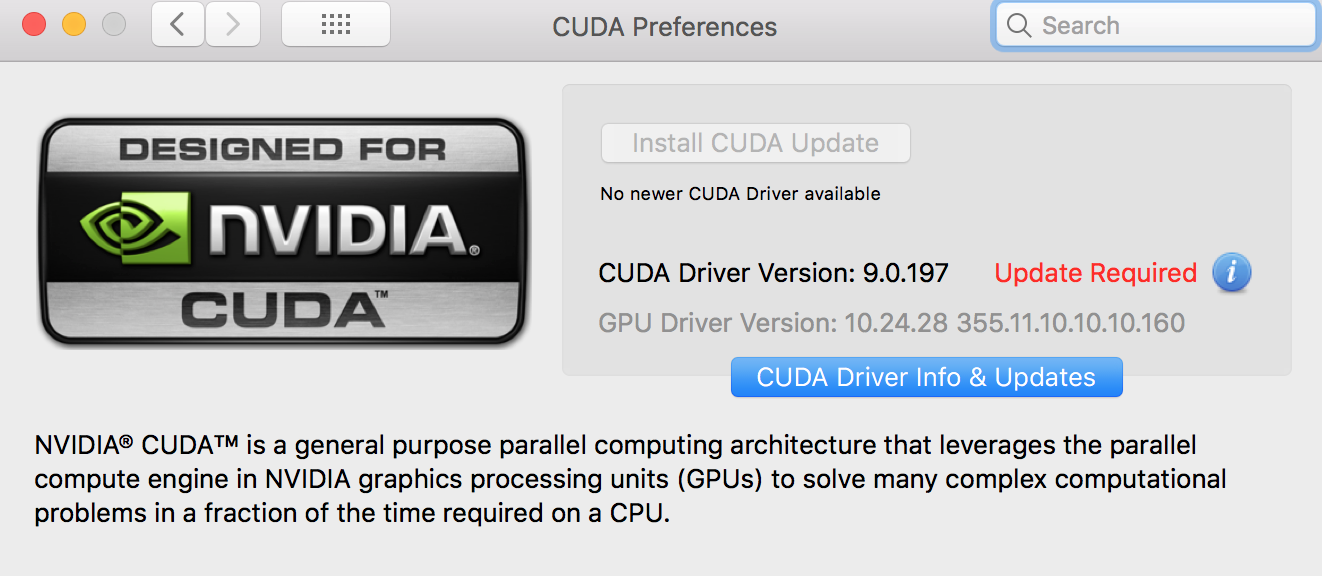The width and height of the screenshot is (1322, 576).
Task: Click the red Update Required label
Action: tap(1095, 273)
